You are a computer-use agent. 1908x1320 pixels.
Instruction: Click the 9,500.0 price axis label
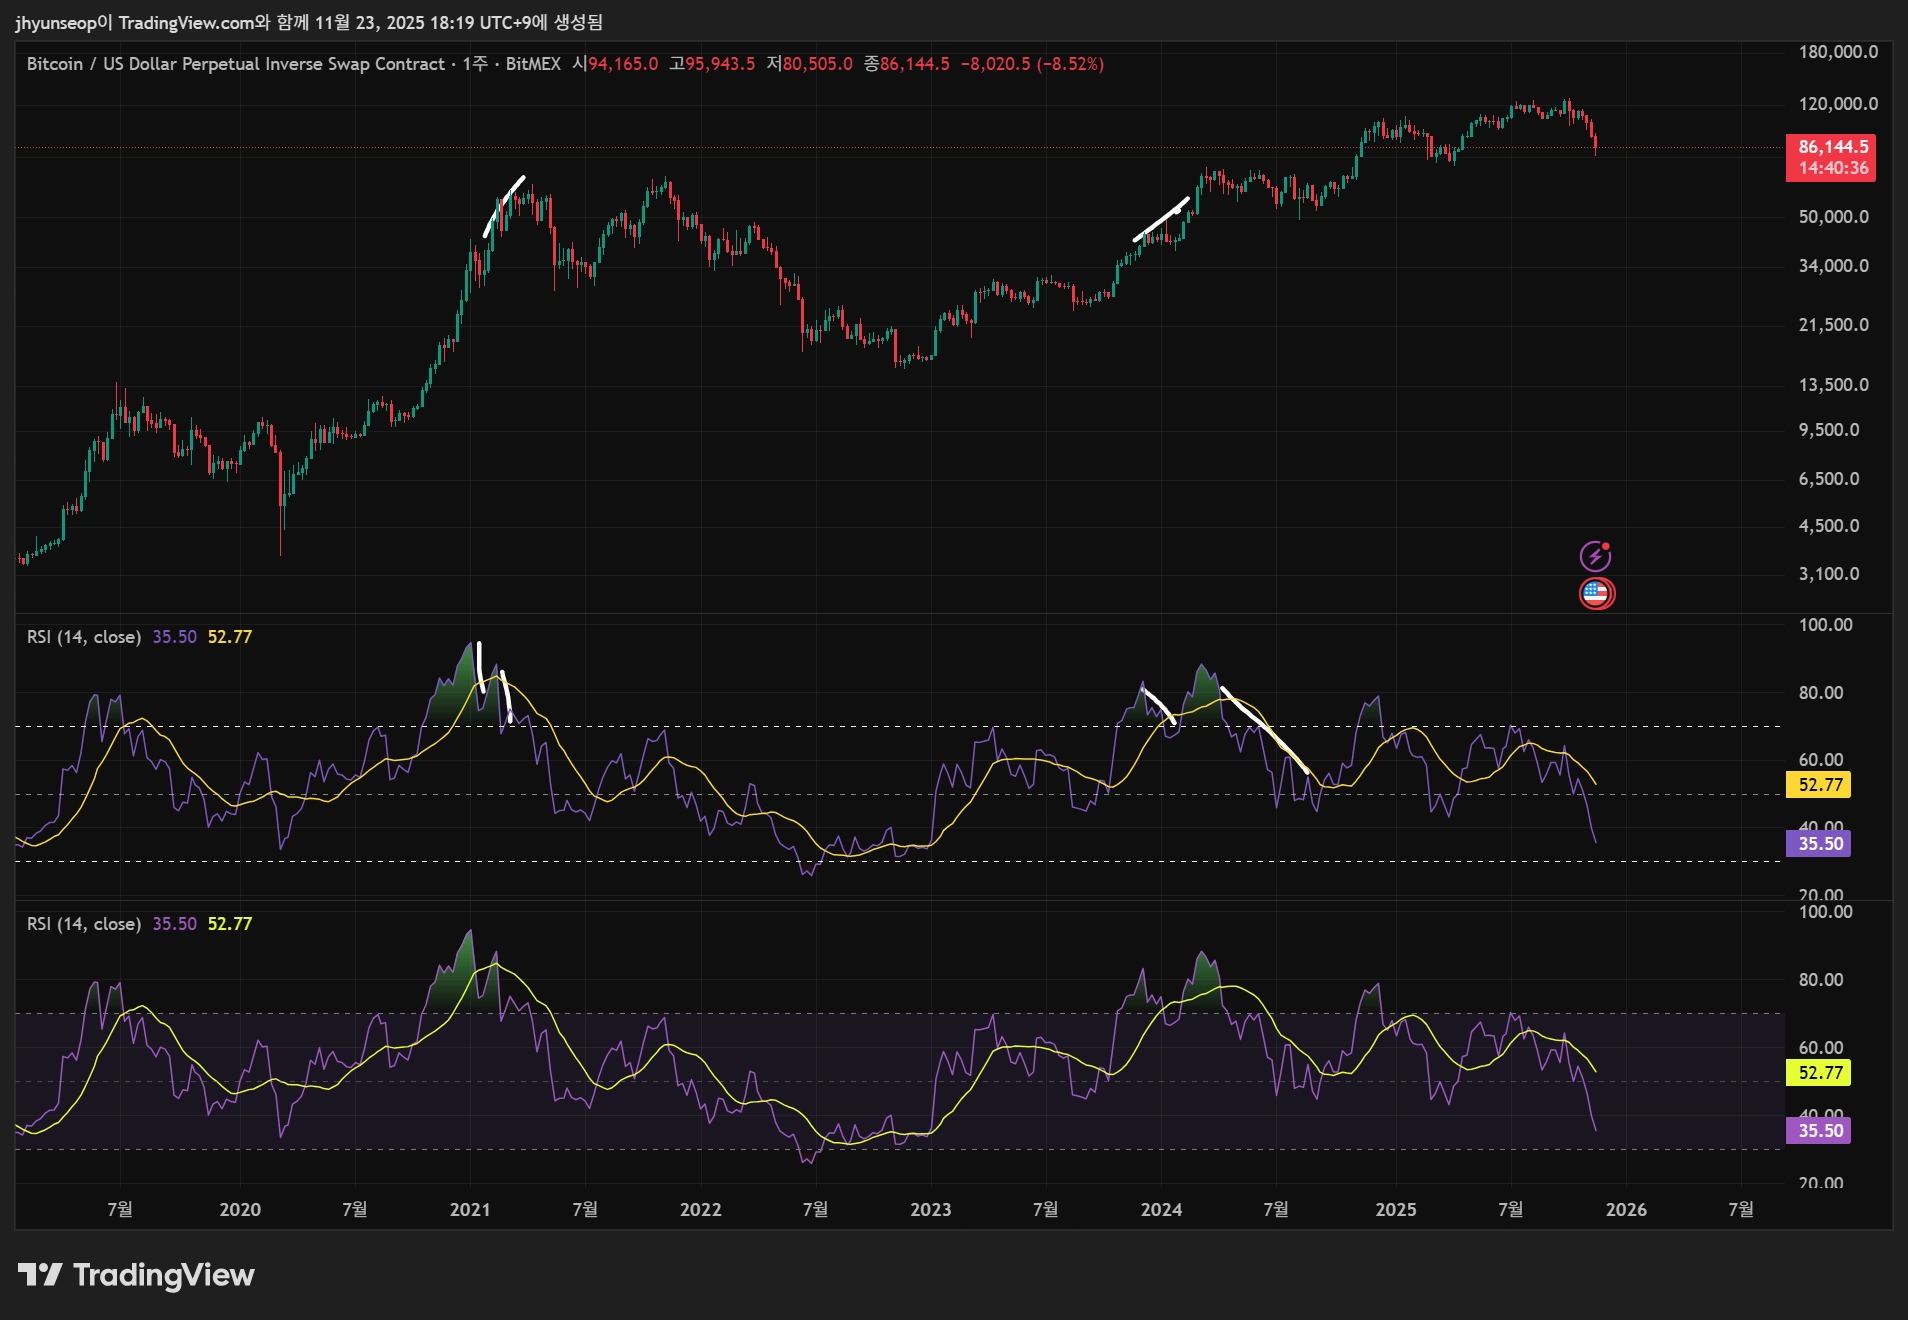(x=1829, y=430)
